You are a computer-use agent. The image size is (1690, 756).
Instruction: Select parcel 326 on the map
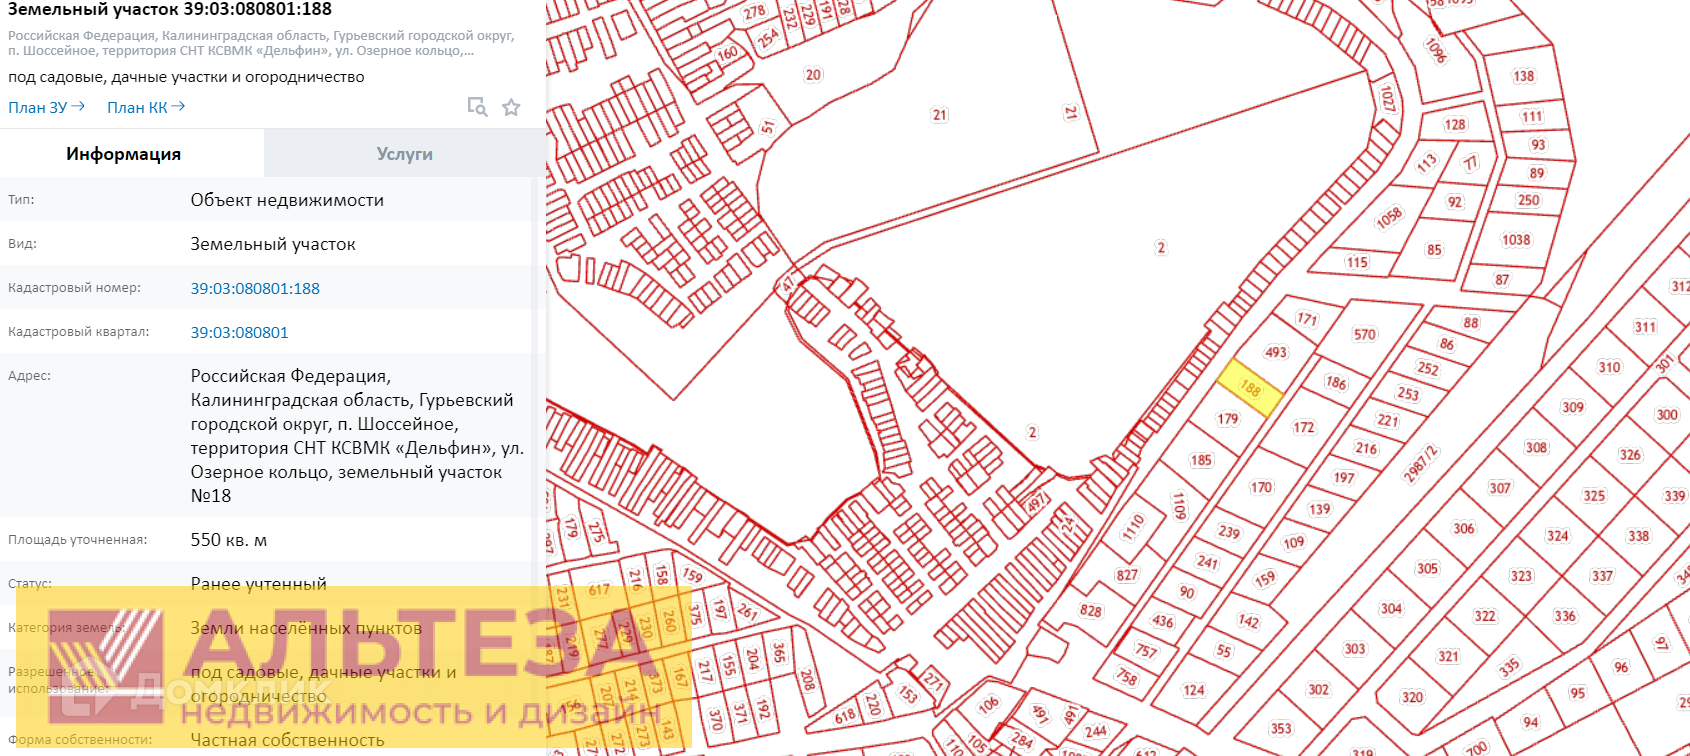coord(1630,454)
